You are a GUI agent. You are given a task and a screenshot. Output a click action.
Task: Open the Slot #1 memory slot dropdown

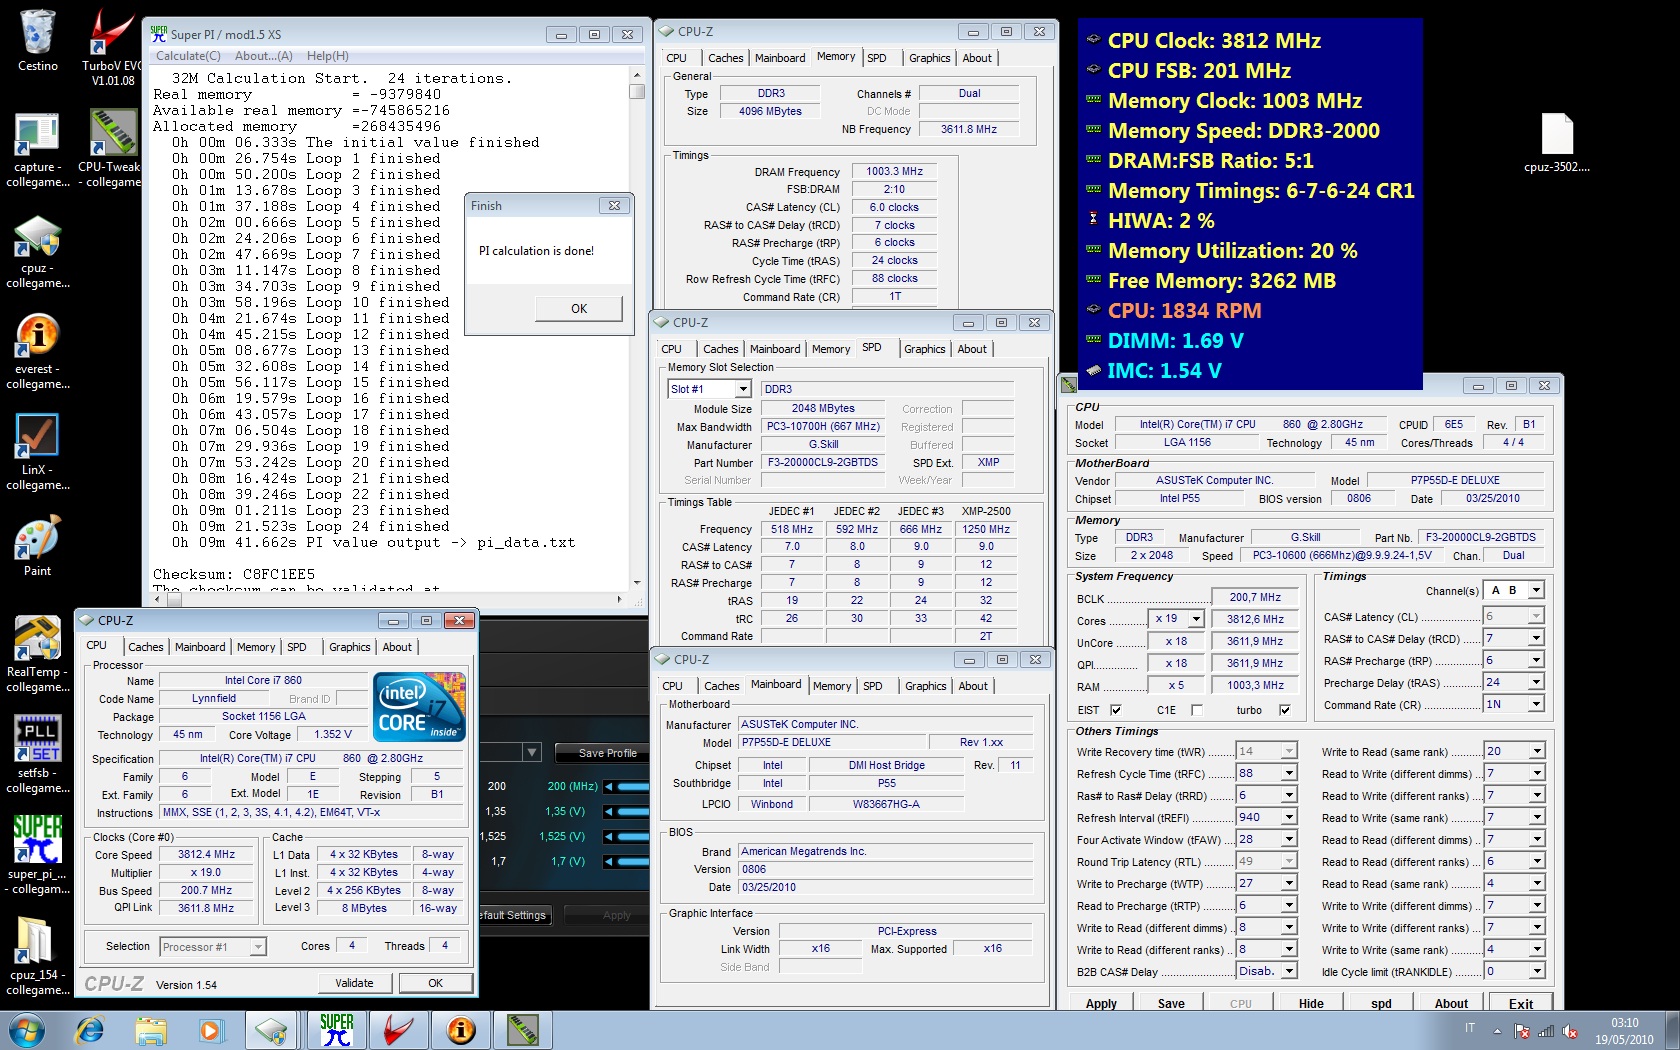[742, 389]
